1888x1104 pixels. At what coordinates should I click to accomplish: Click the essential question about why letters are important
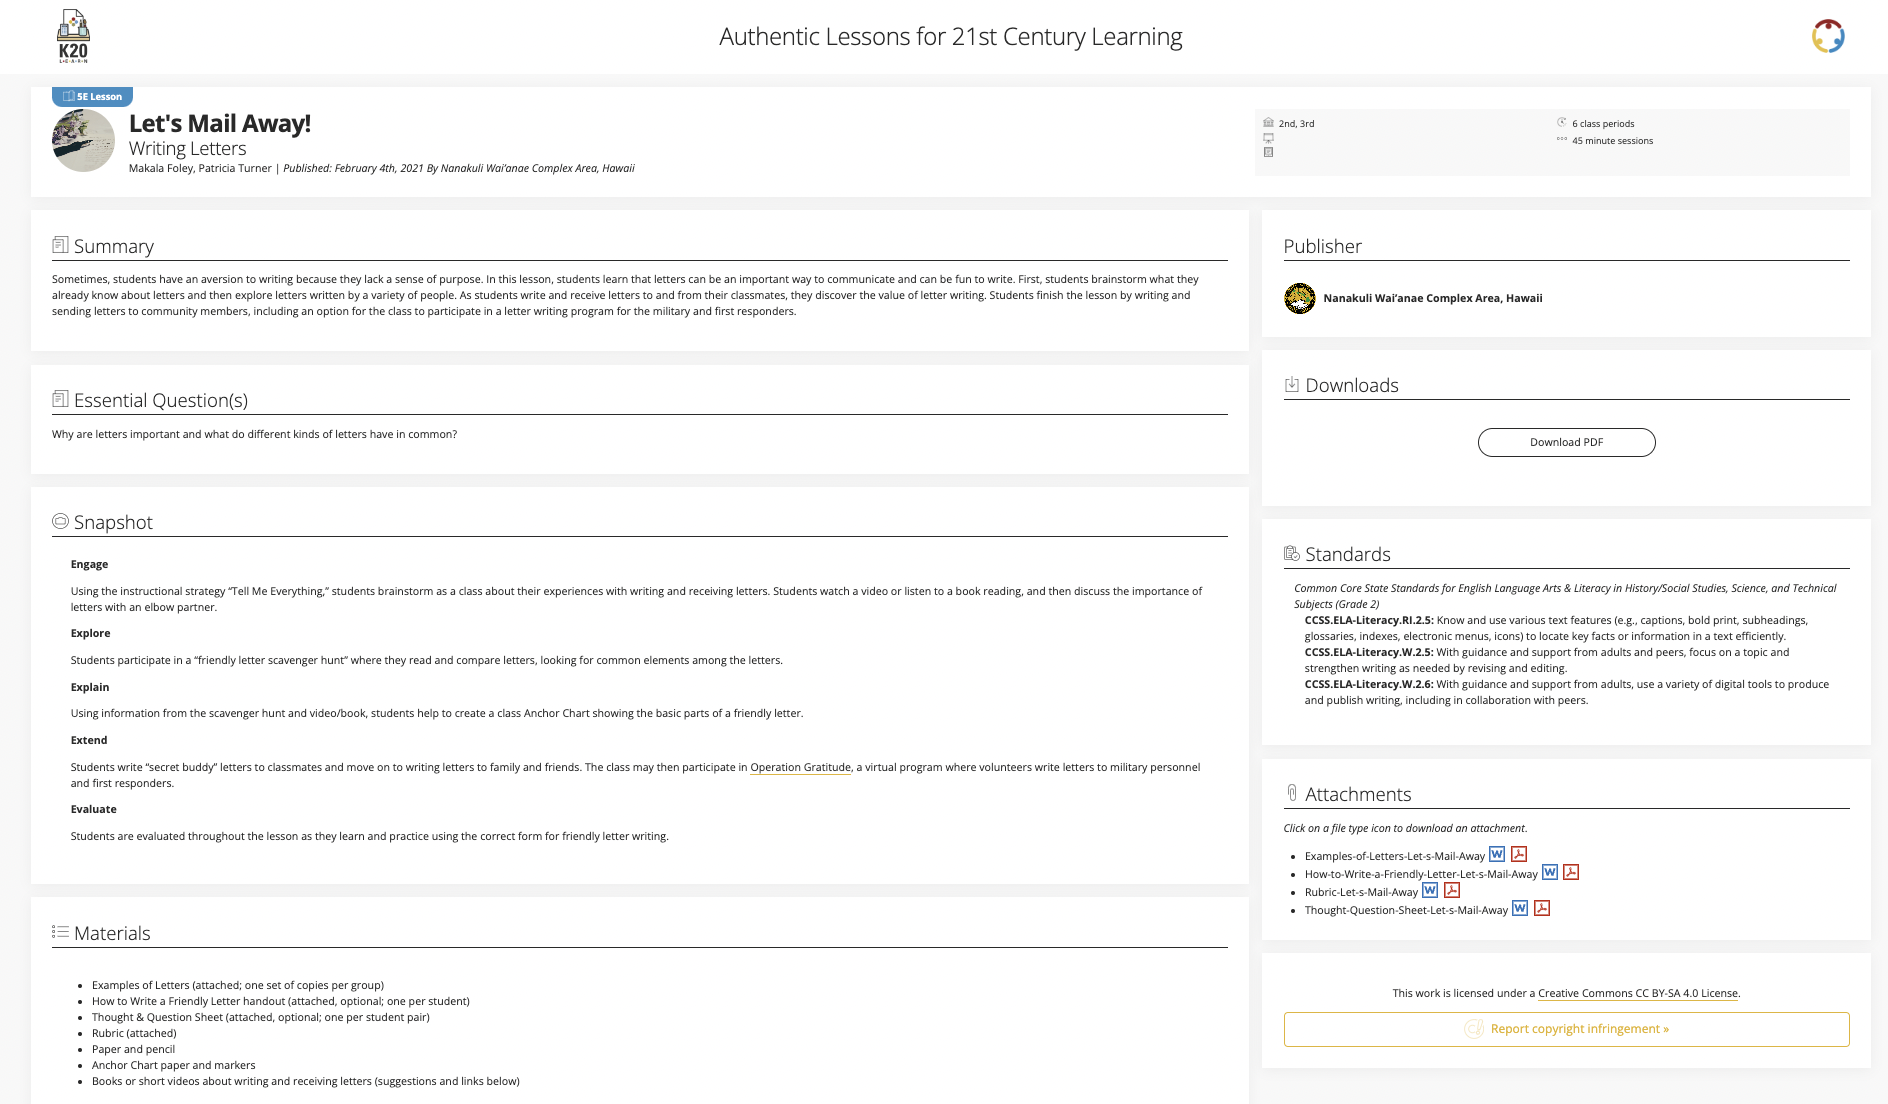pyautogui.click(x=254, y=434)
